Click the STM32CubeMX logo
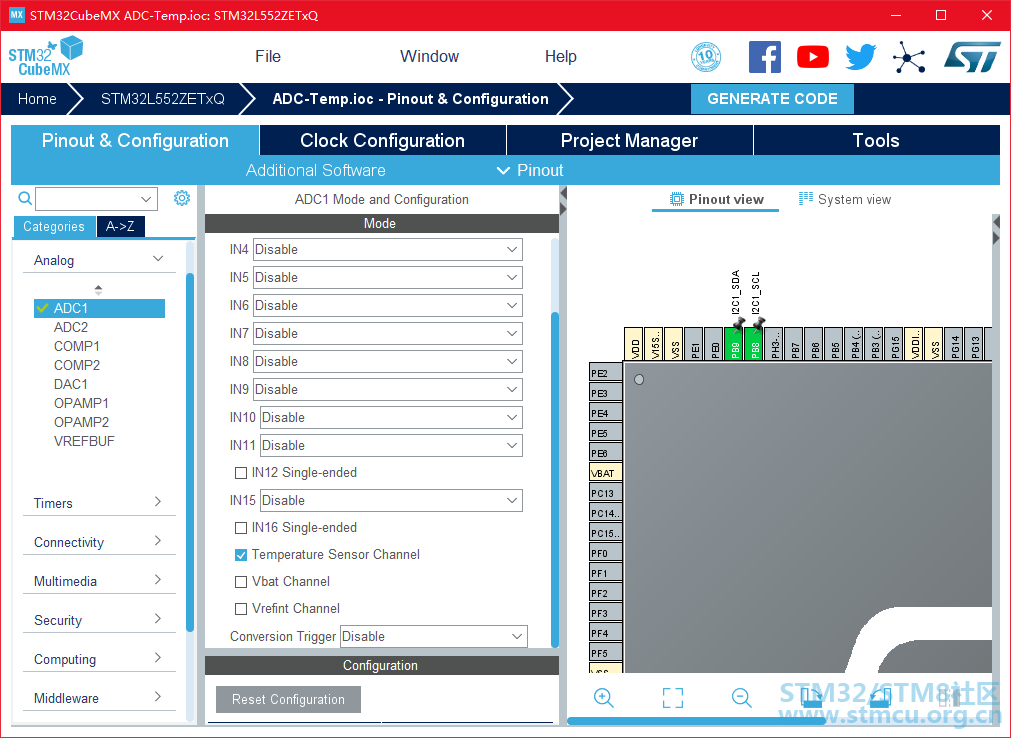This screenshot has height=738, width=1011. [x=45, y=57]
